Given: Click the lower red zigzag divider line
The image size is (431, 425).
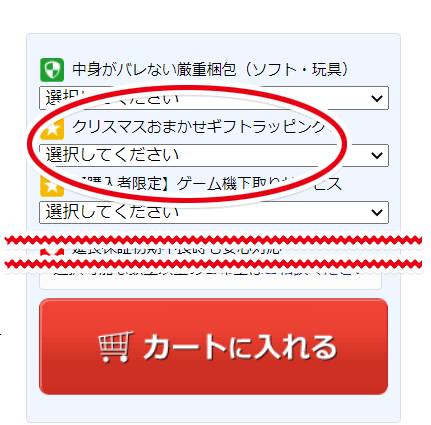Looking at the screenshot, I should click(x=213, y=265).
